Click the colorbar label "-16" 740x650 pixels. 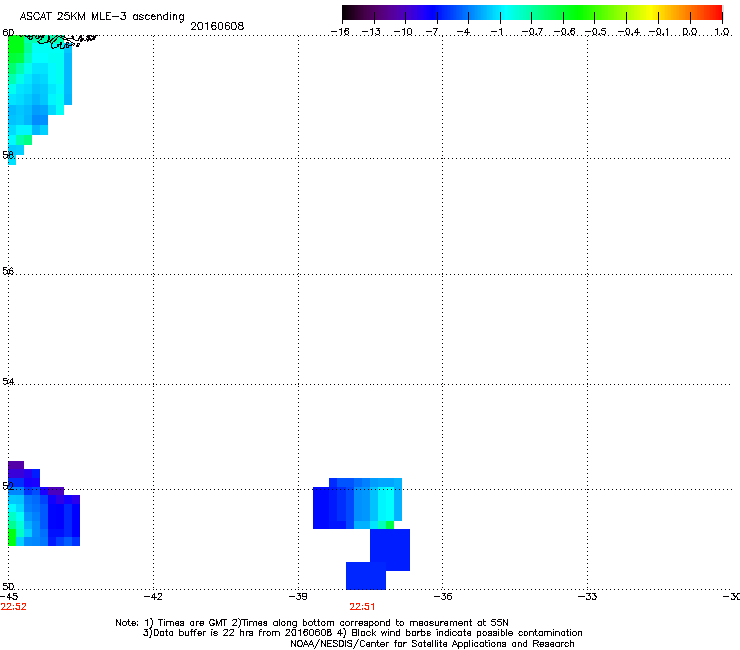click(x=340, y=32)
